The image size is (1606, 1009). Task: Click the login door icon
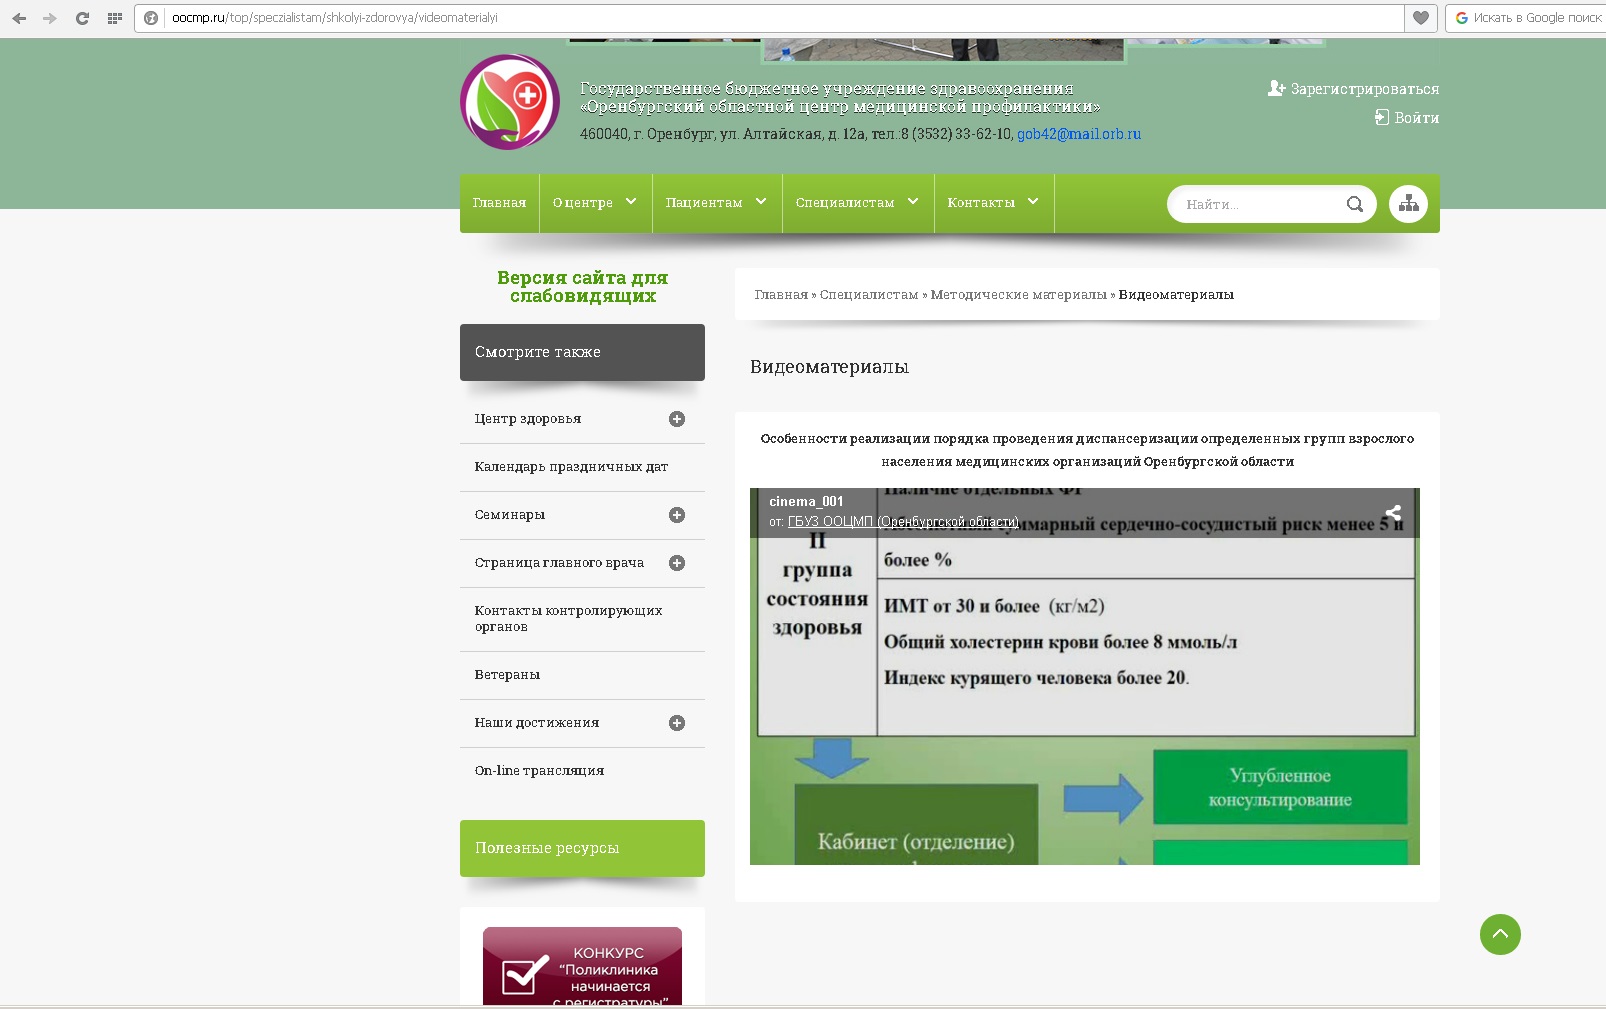point(1382,117)
